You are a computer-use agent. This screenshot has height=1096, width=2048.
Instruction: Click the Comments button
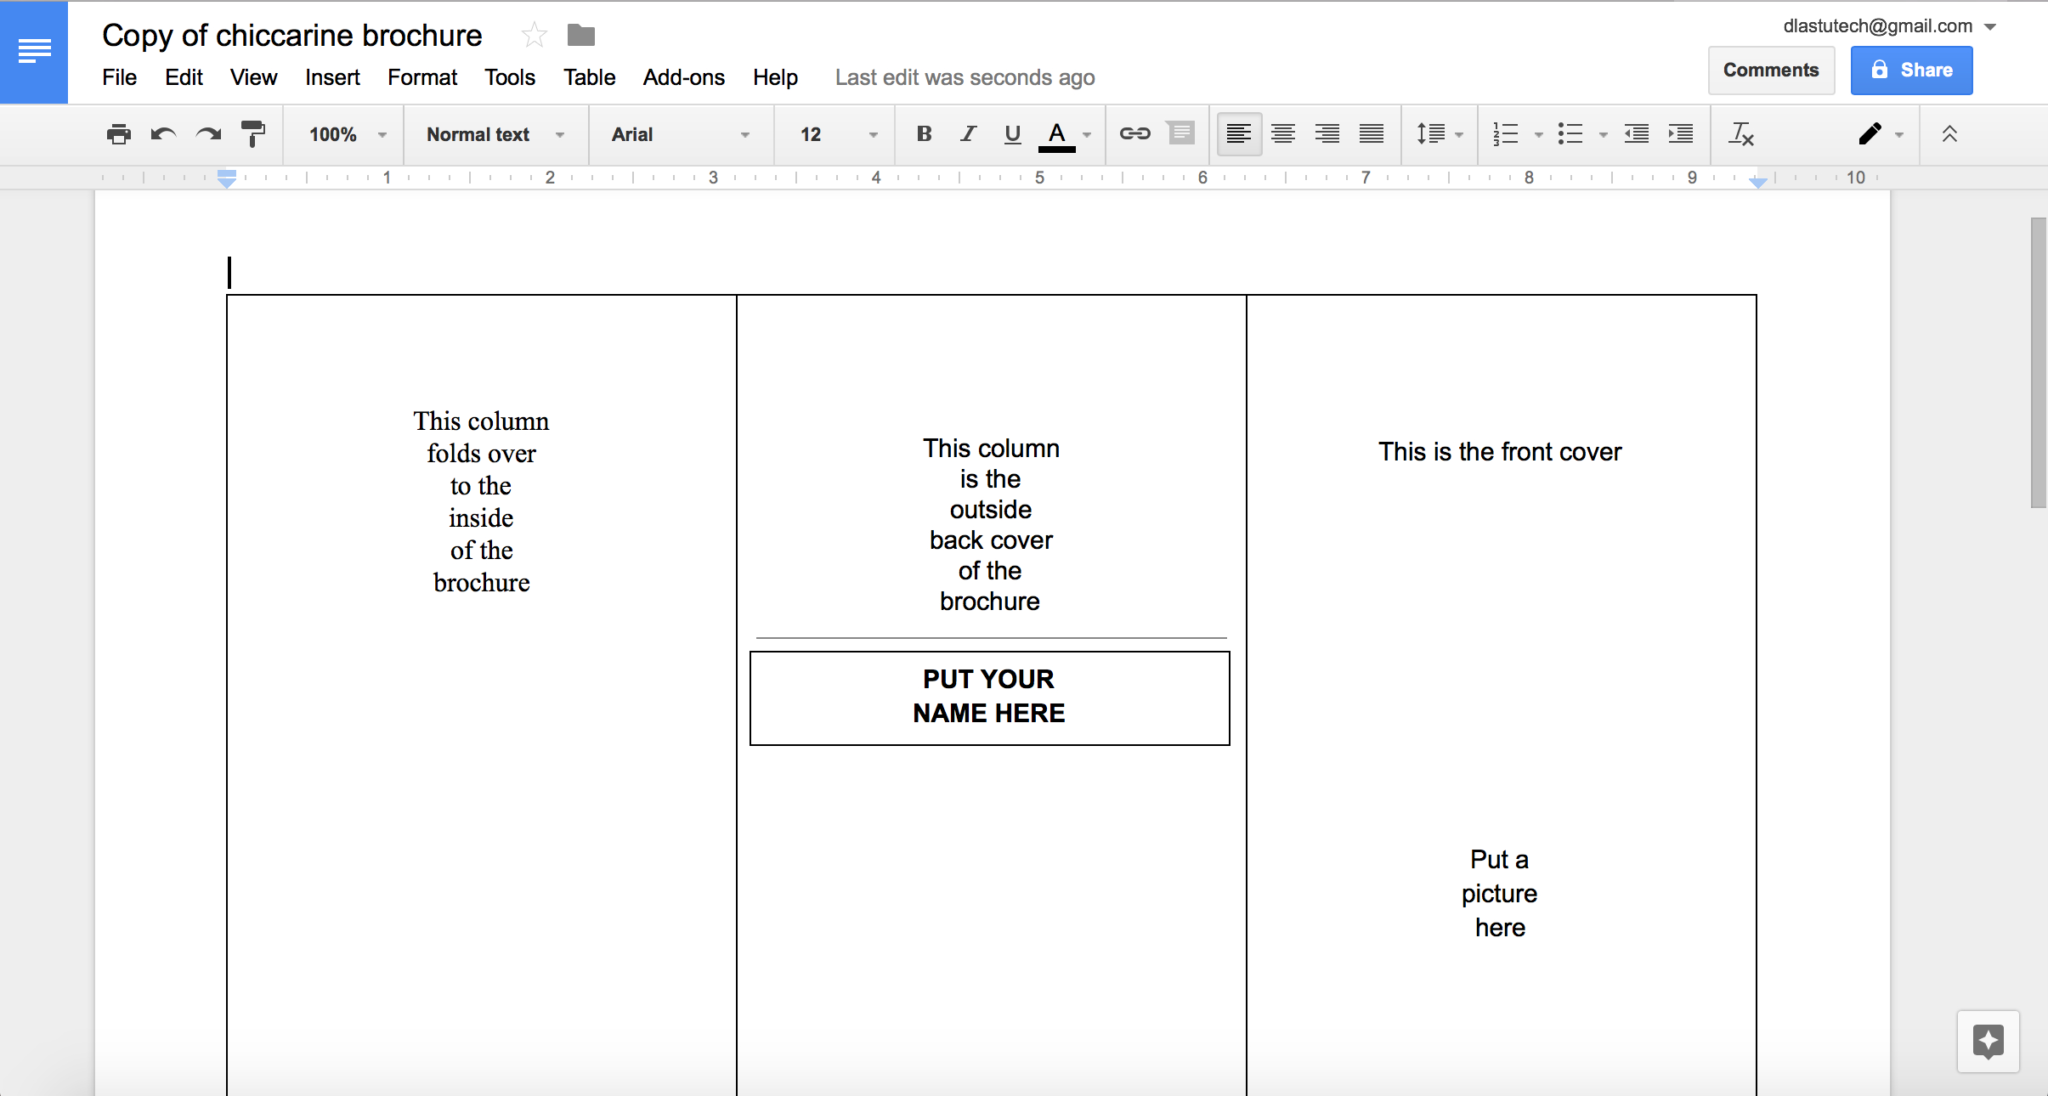pyautogui.click(x=1769, y=70)
